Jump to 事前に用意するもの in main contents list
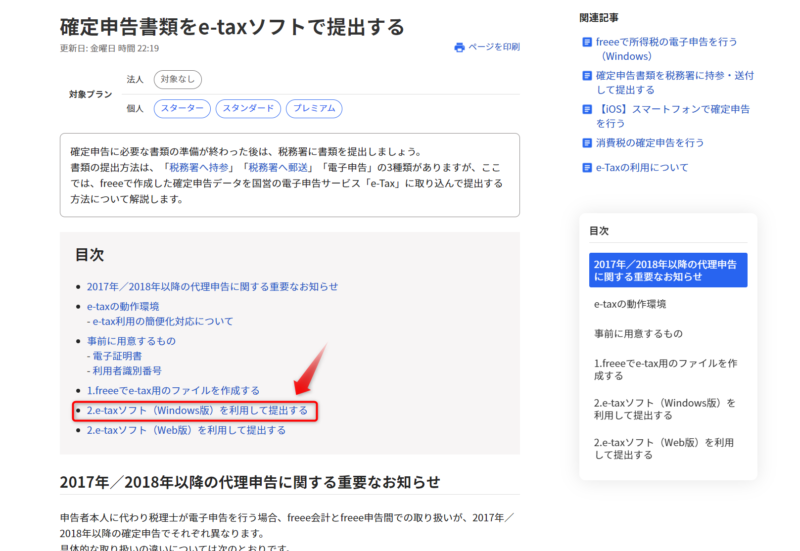Image resolution: width=800 pixels, height=551 pixels. (x=131, y=341)
